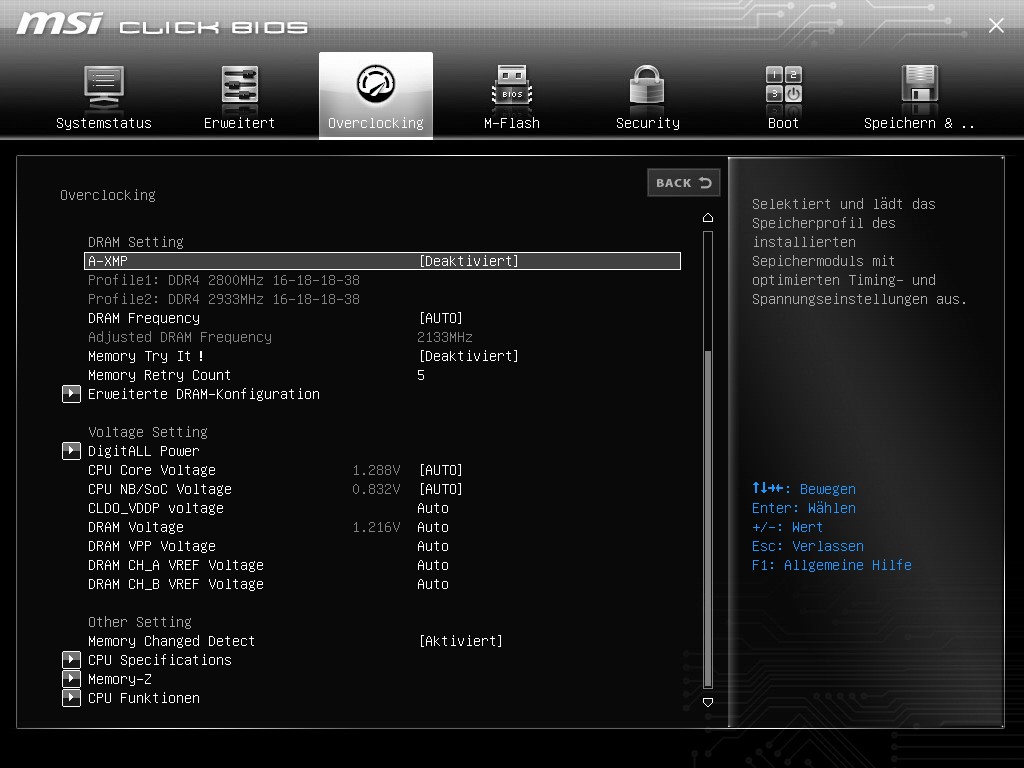Viewport: 1024px width, 768px height.
Task: Click Other Setting section heading
Action: 140,622
